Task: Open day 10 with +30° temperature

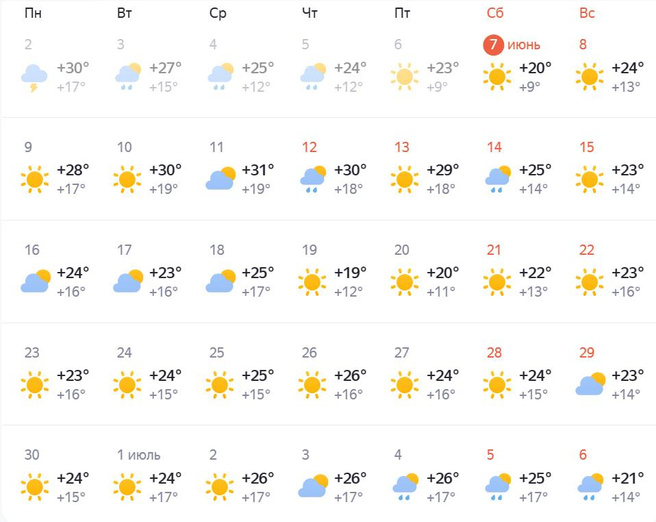Action: [x=125, y=147]
